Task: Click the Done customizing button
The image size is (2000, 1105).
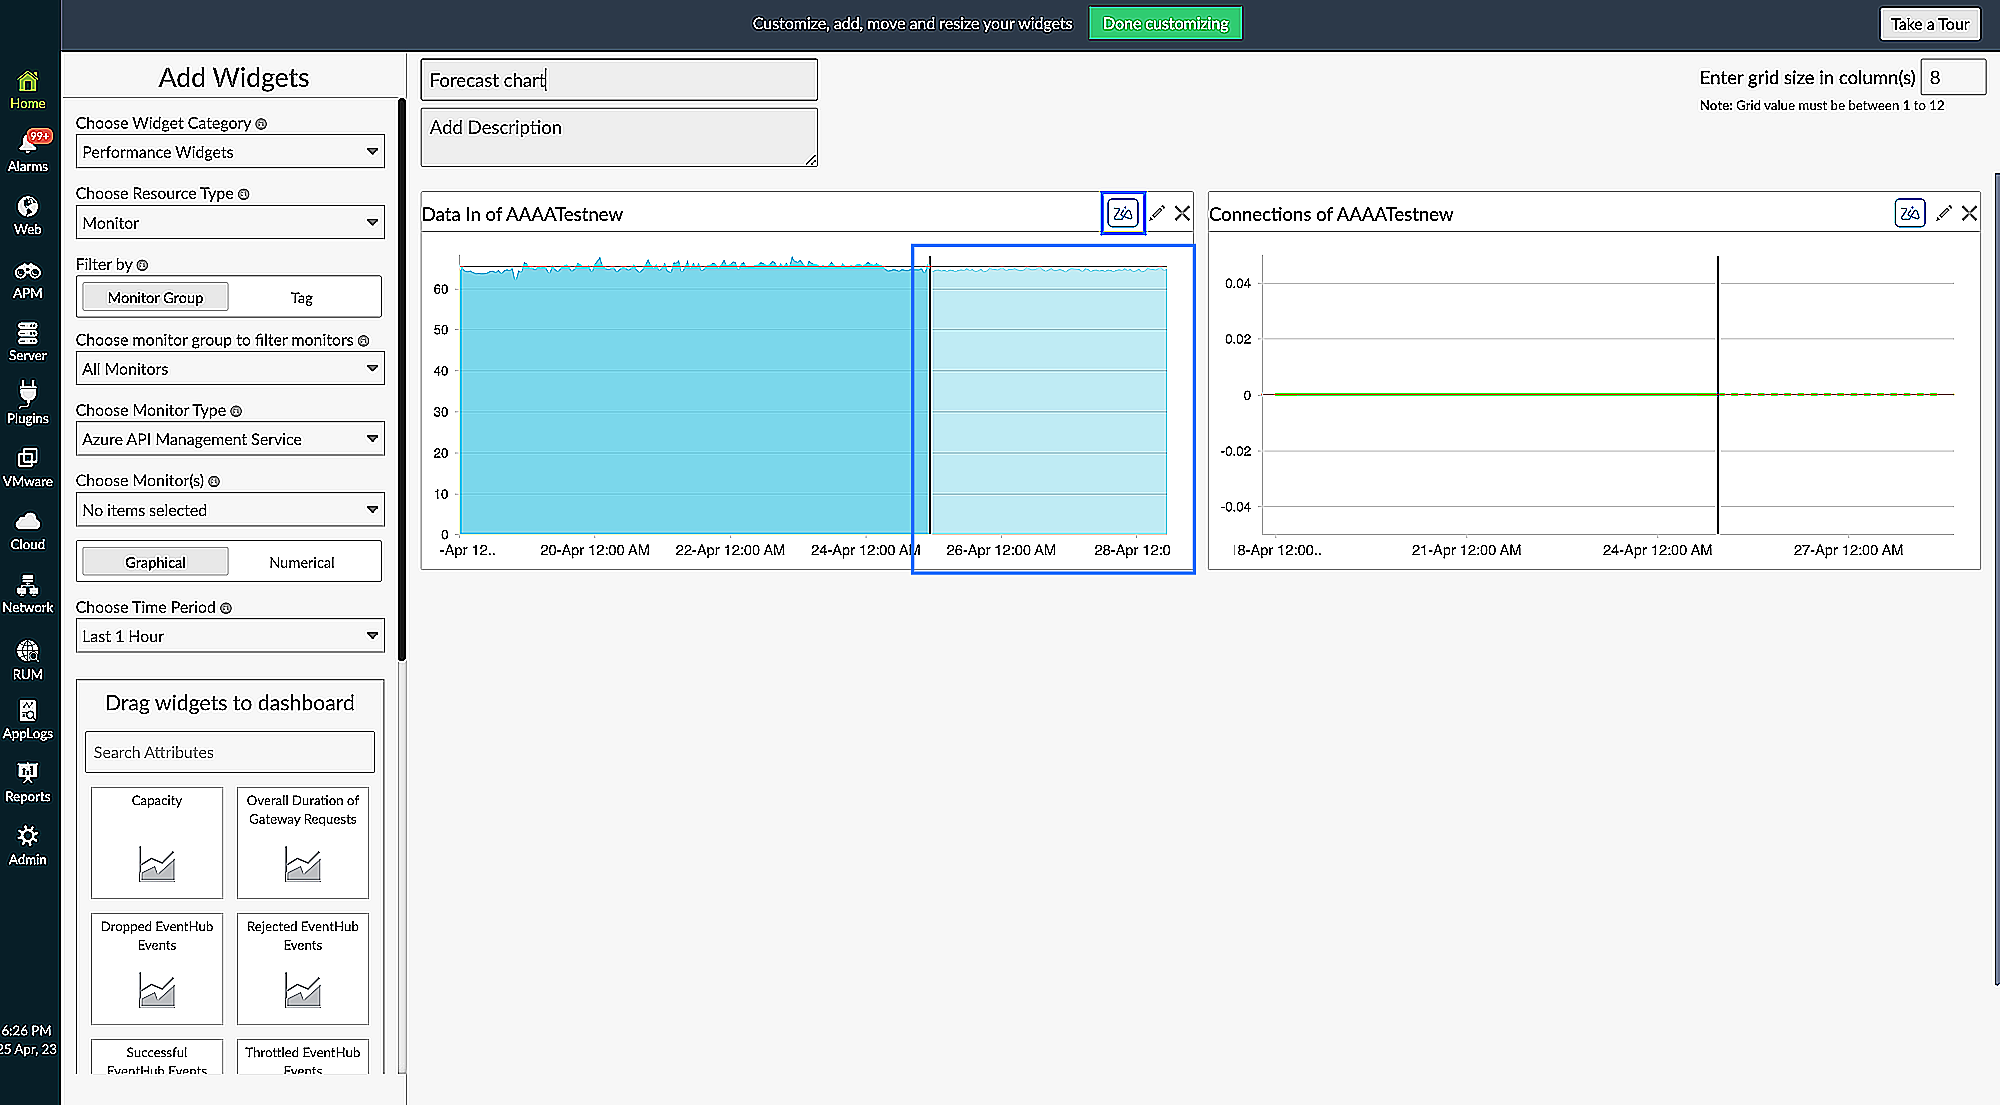Action: point(1165,22)
